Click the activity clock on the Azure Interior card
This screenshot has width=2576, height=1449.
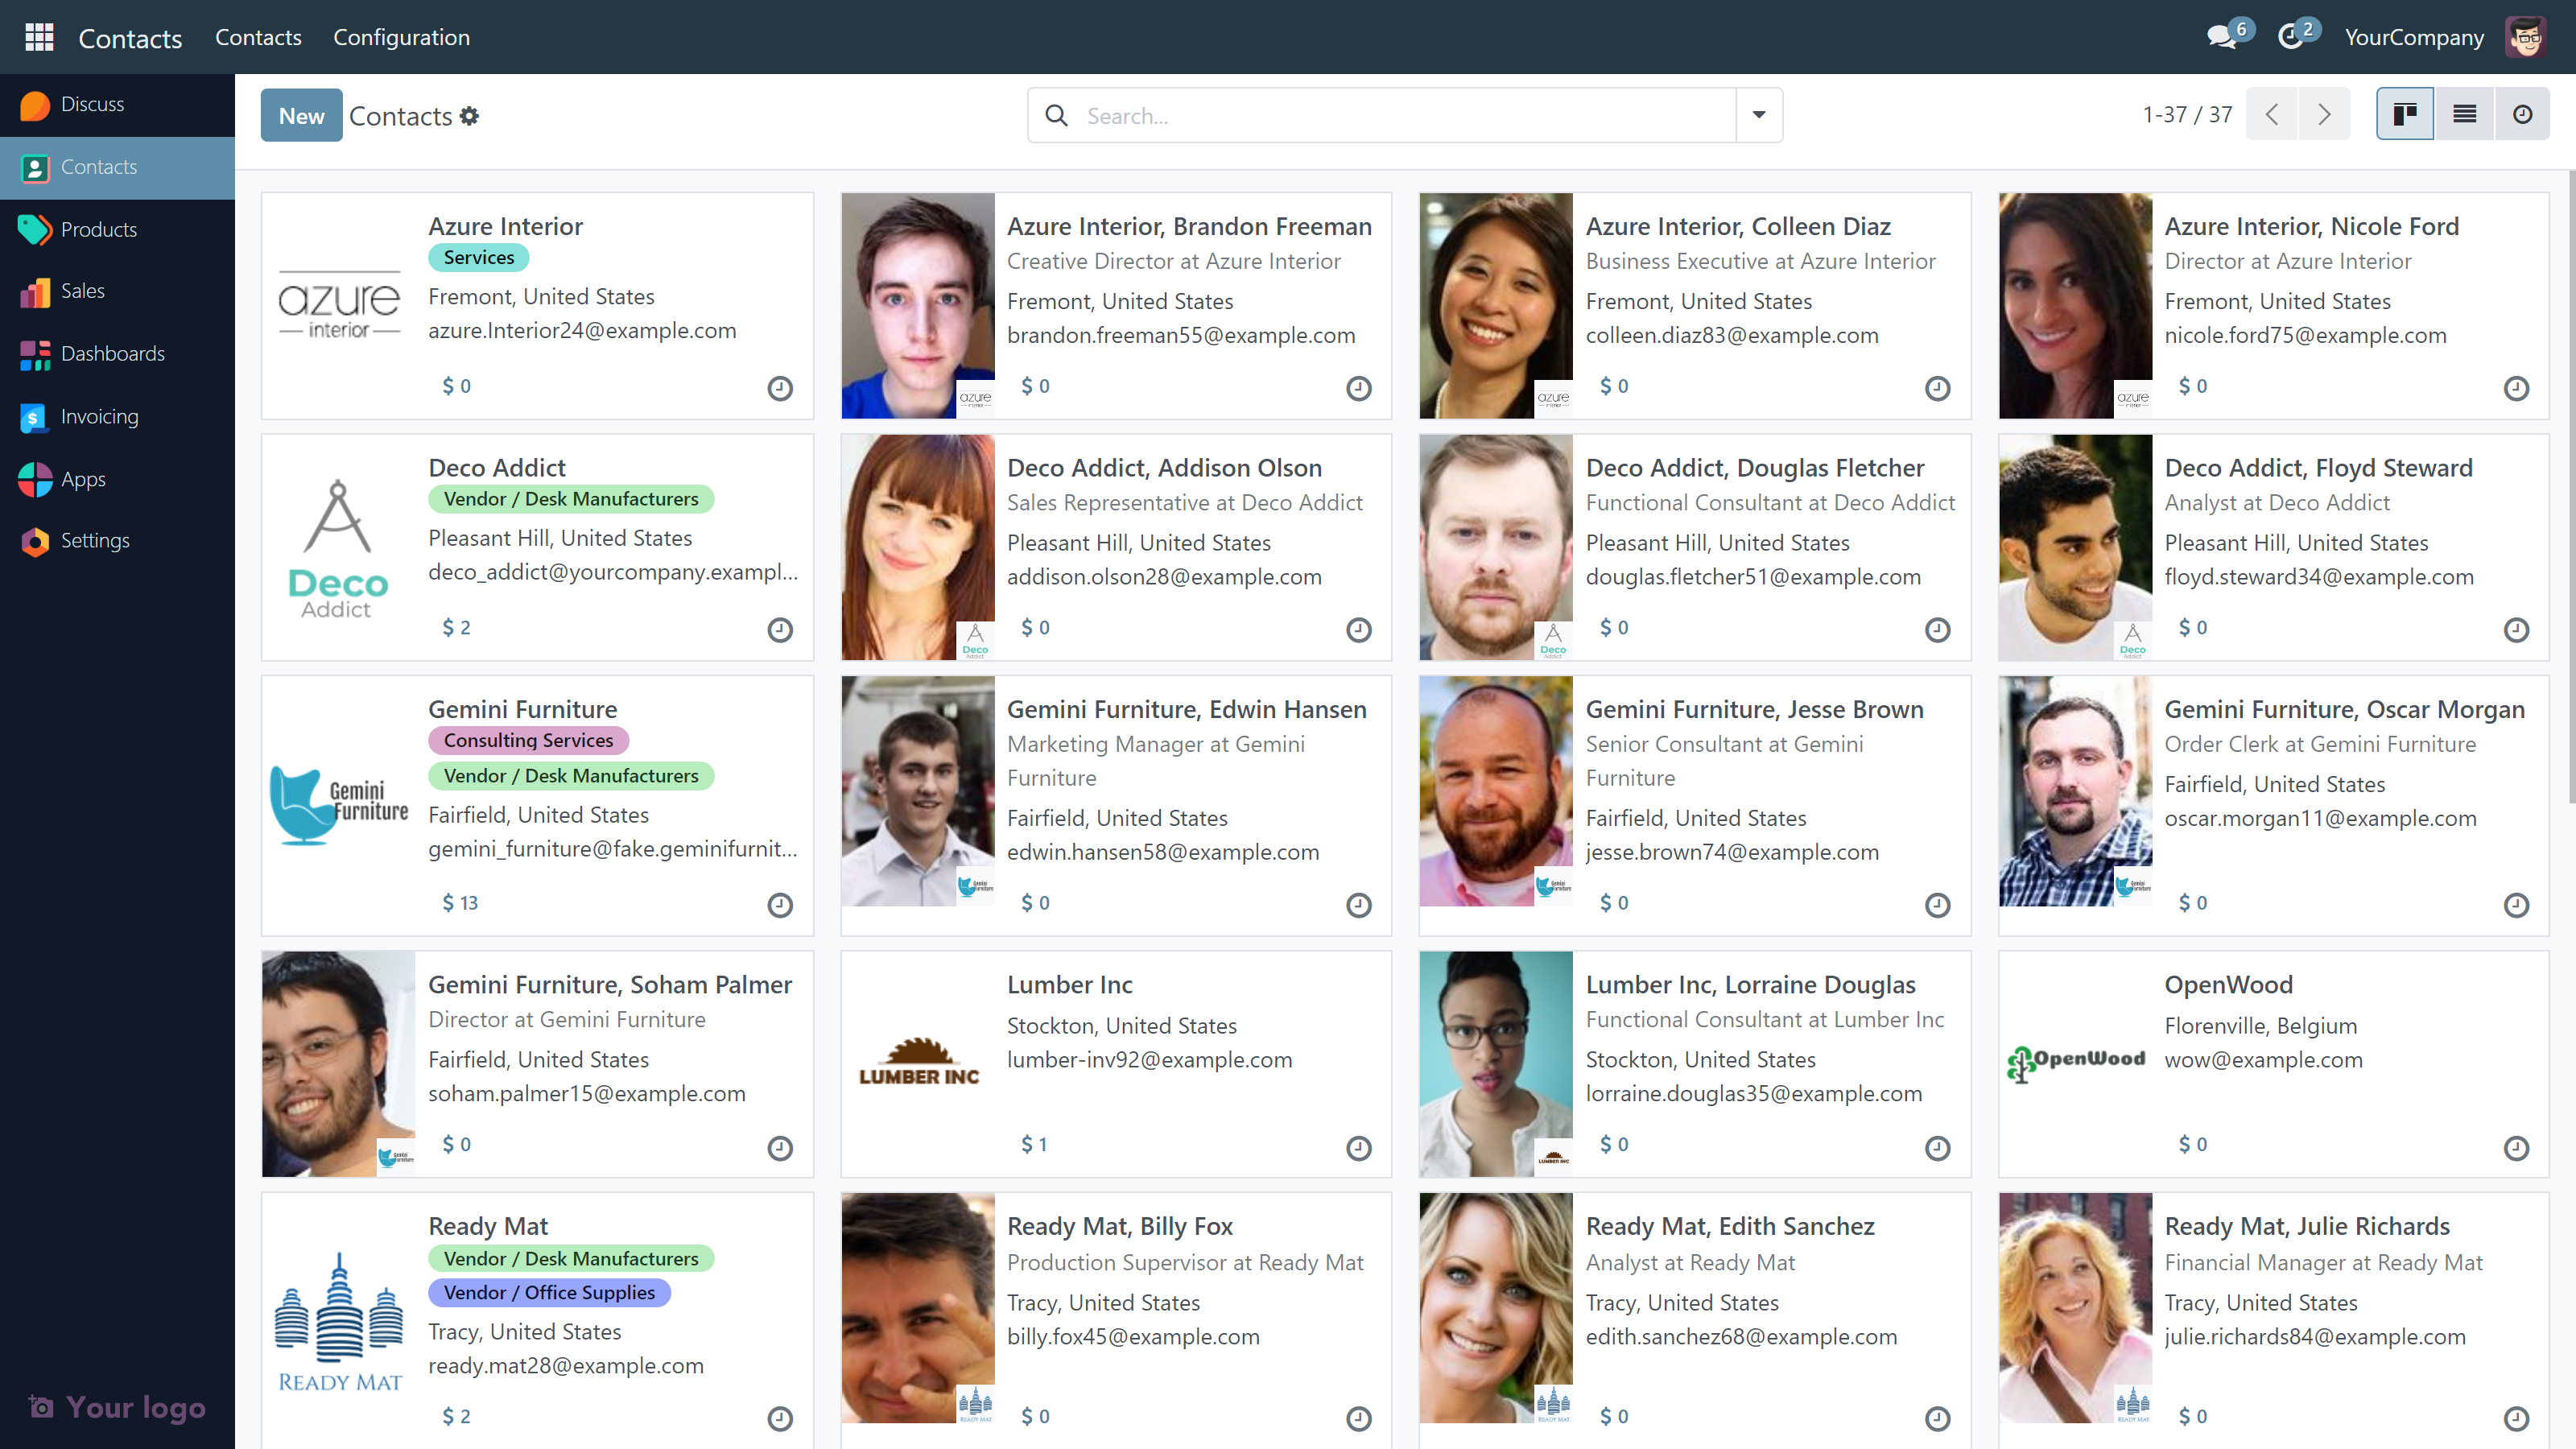tap(780, 388)
